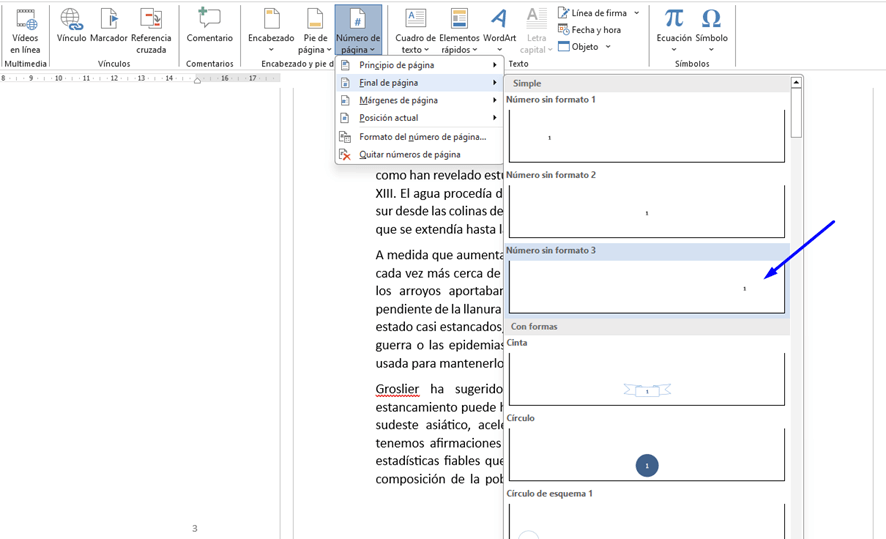886x539 pixels.
Task: Expand the Encabezado dropdown
Action: point(271,32)
